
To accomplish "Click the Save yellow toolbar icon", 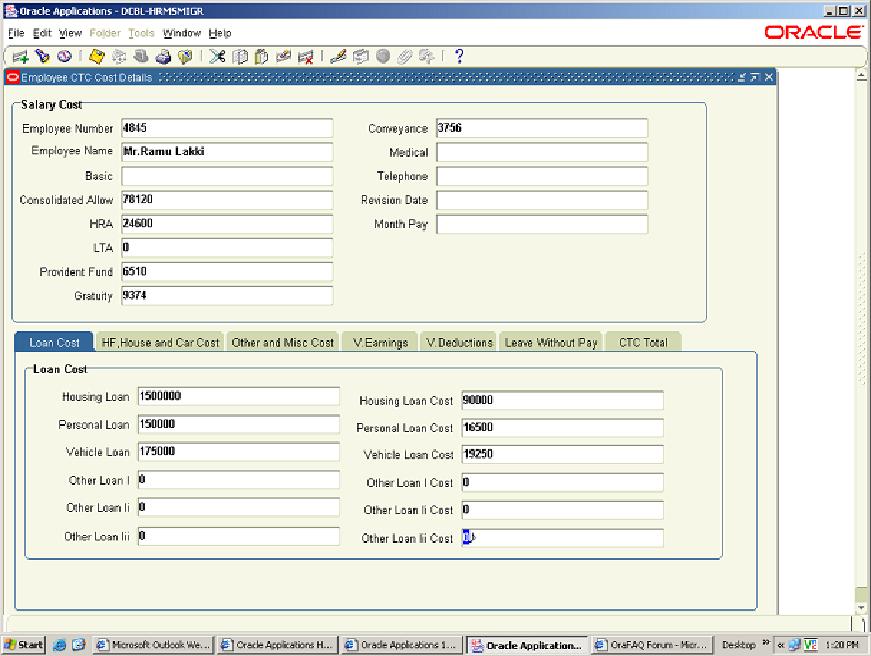I will 97,57.
